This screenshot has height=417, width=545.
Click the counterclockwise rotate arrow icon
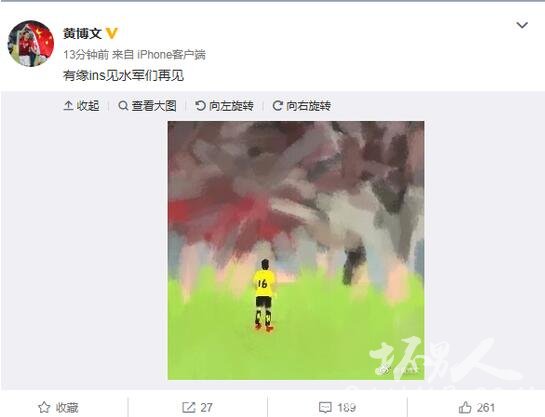pyautogui.click(x=200, y=106)
